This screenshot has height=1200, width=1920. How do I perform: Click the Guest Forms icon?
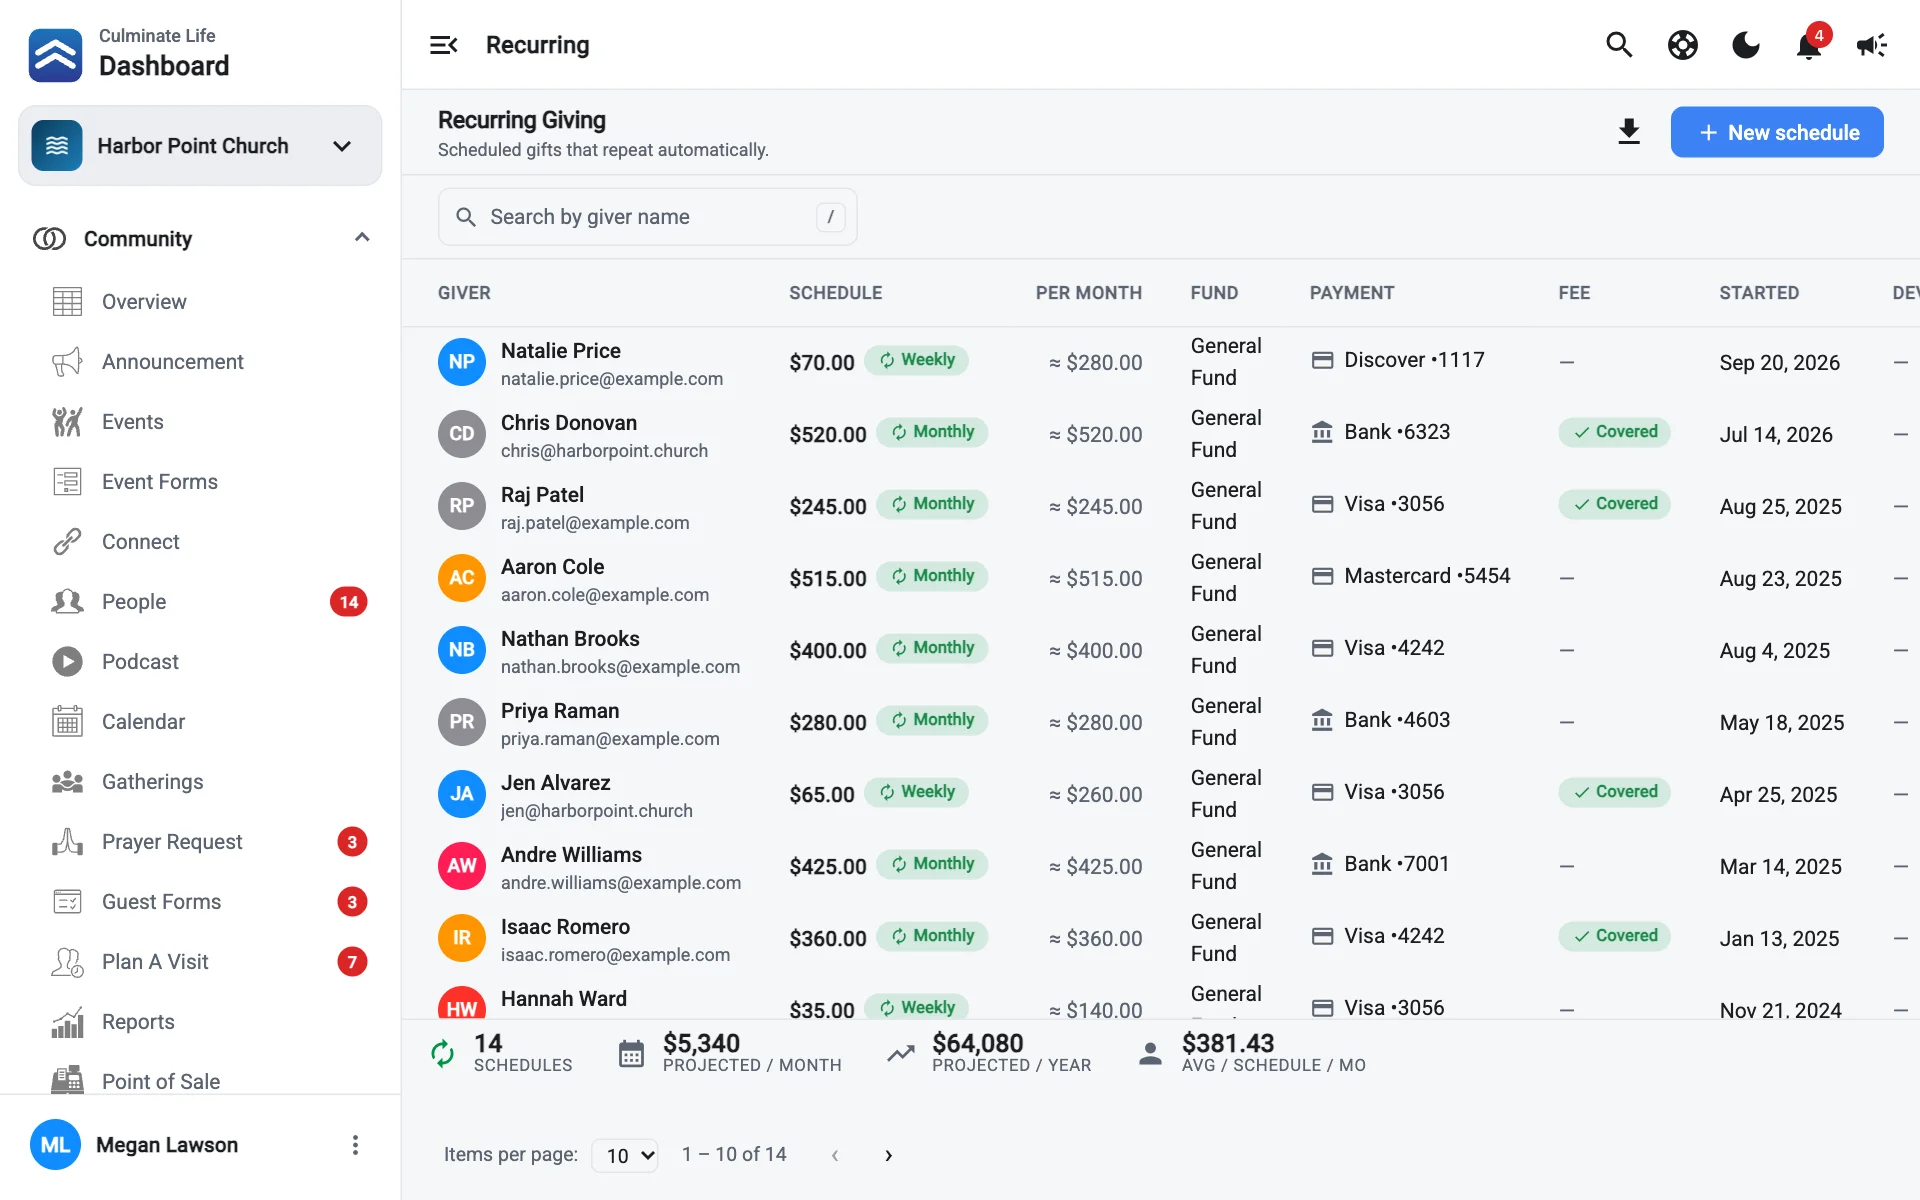[67, 902]
